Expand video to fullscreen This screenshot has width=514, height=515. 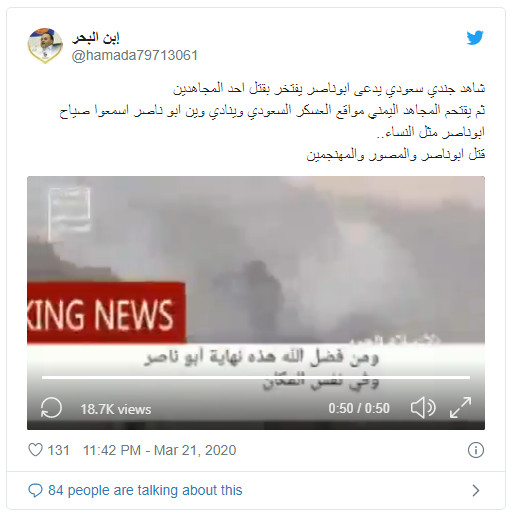click(x=460, y=407)
